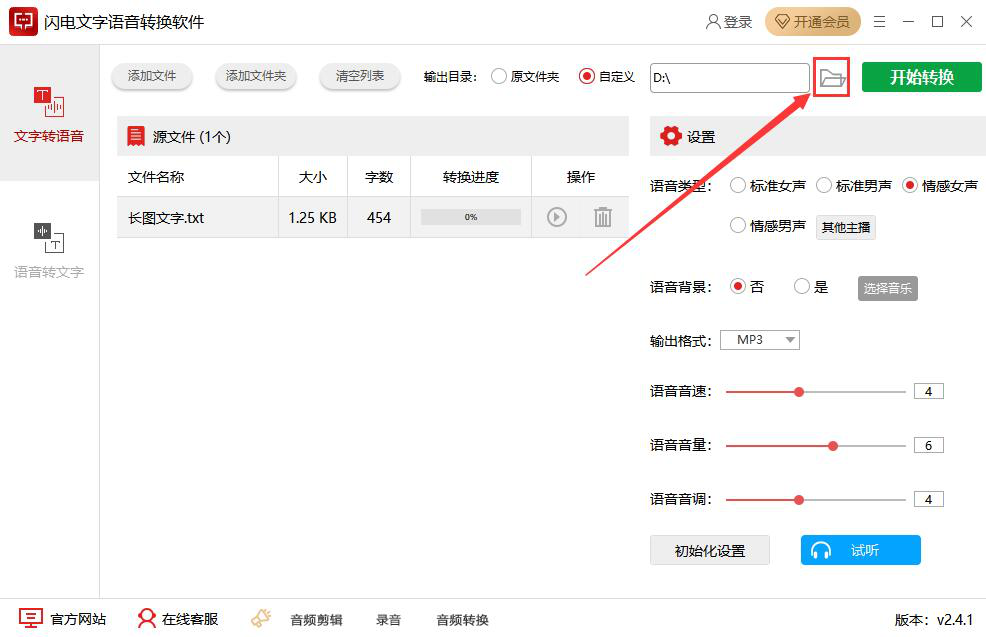Click the 文件名称 column header
This screenshot has height=637, width=986.
tap(156, 177)
